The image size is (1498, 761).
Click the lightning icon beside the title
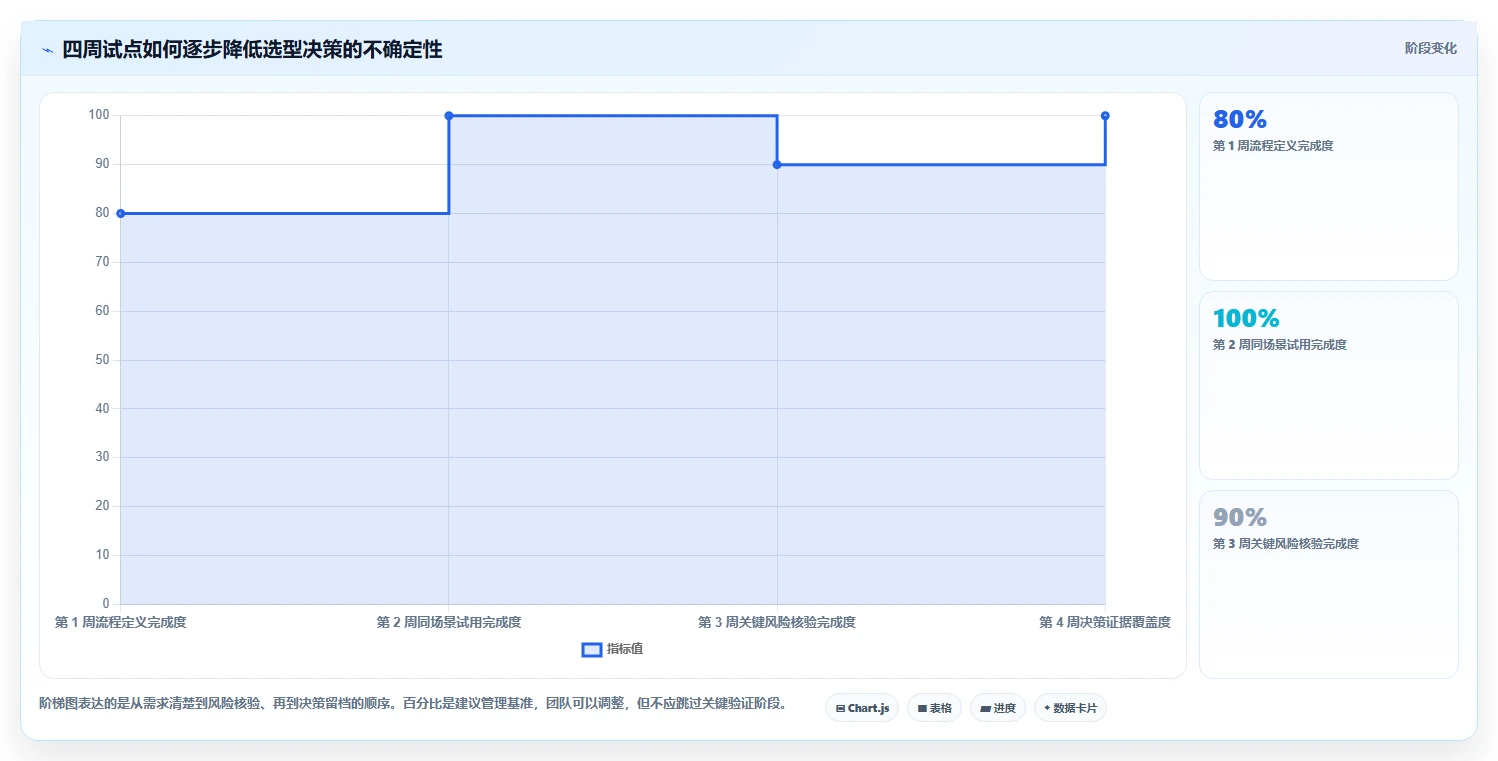point(47,50)
